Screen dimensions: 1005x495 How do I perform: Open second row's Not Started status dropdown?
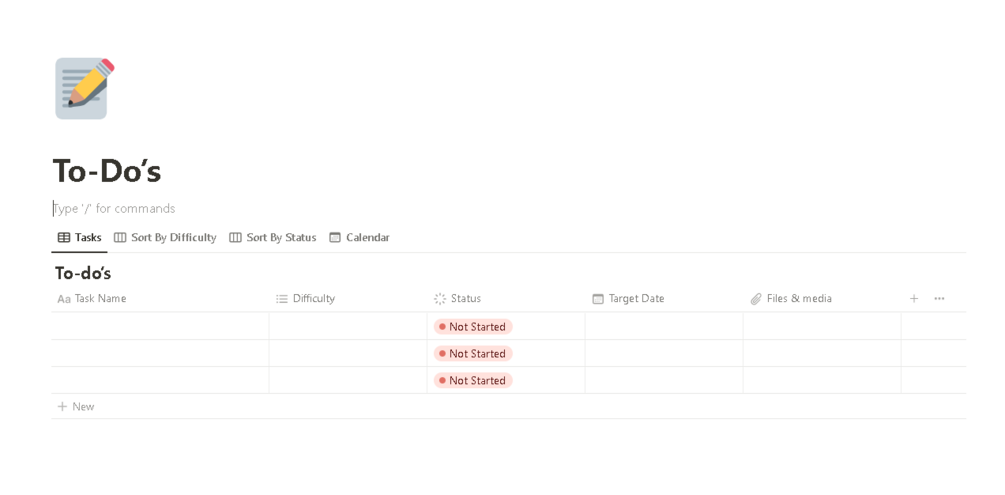pos(473,354)
